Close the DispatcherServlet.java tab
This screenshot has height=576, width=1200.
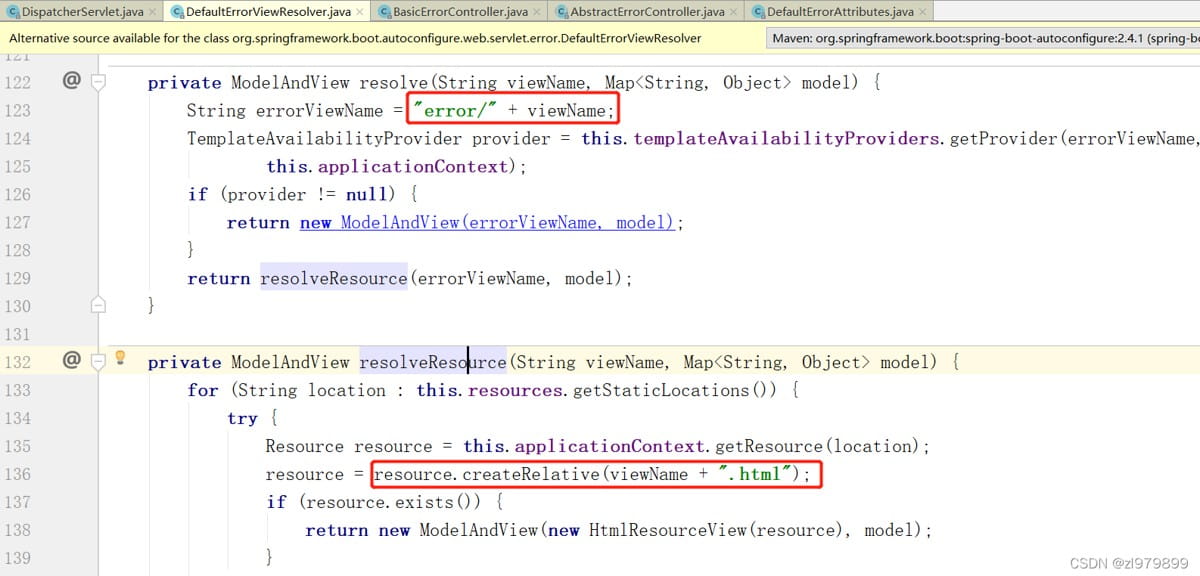[152, 13]
